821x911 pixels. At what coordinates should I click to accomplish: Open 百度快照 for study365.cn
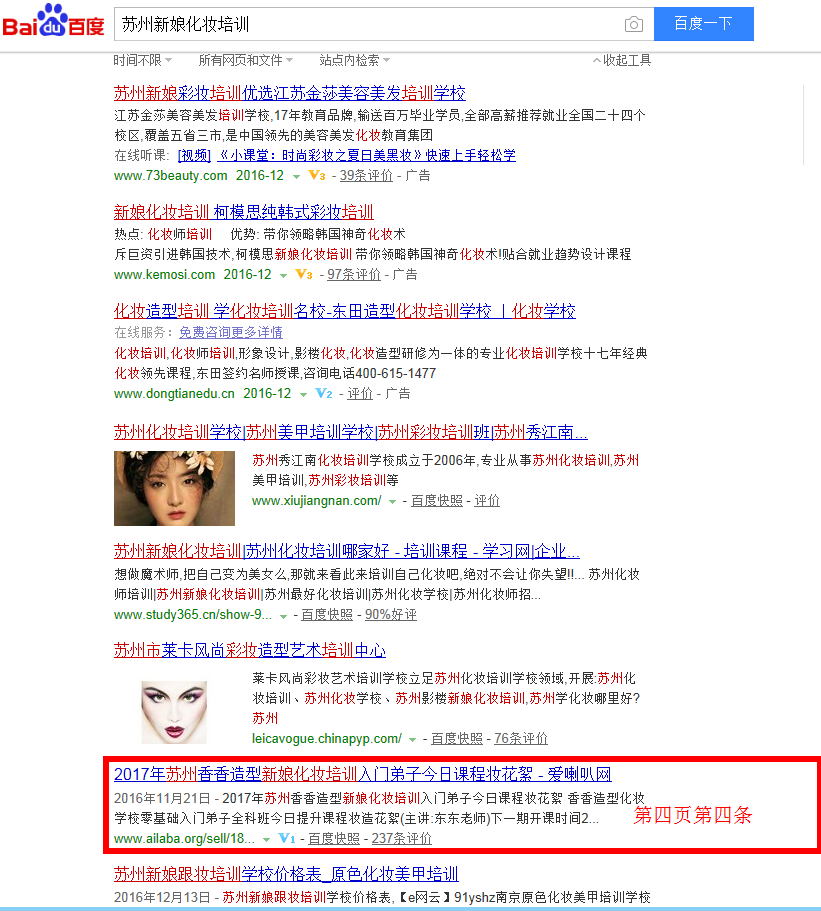click(x=327, y=615)
